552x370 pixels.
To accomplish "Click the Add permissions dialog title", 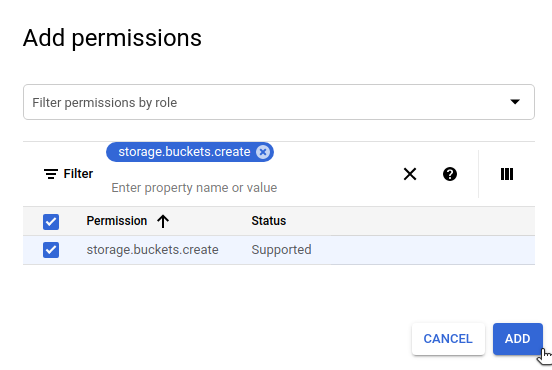I will click(112, 38).
